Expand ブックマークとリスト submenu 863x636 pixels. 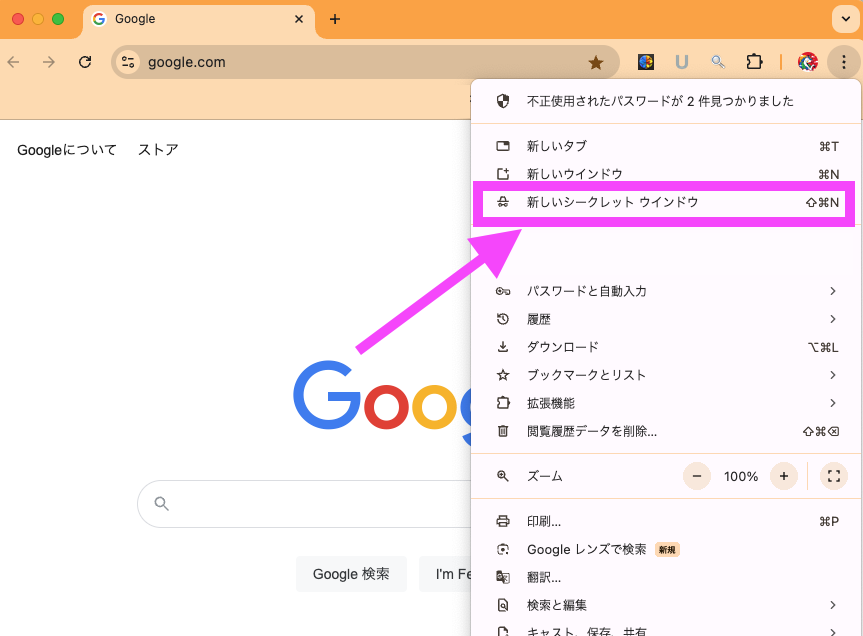(665, 375)
